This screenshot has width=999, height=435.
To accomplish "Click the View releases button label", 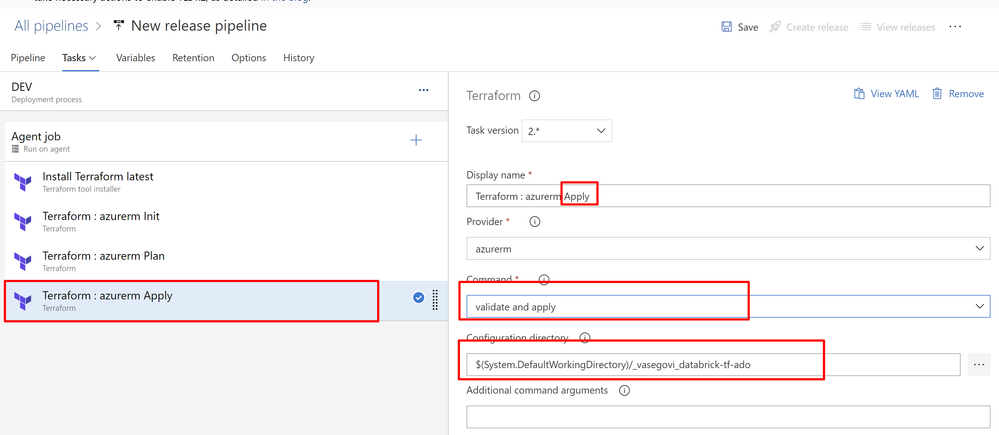I will click(x=906, y=27).
